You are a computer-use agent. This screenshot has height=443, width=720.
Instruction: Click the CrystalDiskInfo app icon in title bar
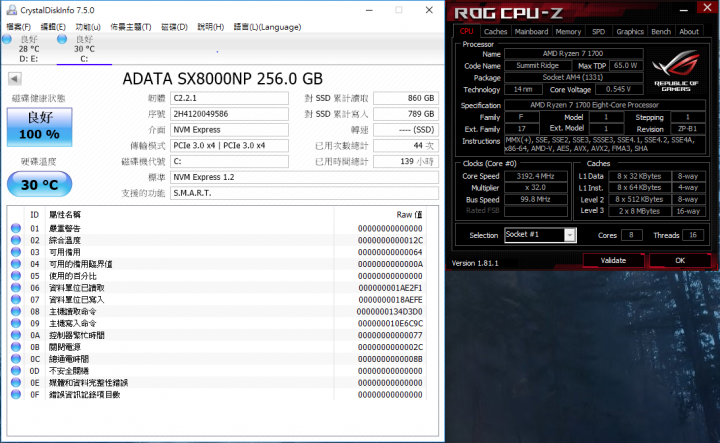[12, 10]
